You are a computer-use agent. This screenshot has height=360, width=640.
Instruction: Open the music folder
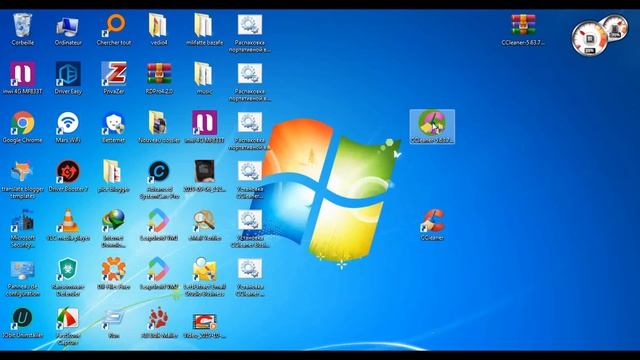(204, 78)
